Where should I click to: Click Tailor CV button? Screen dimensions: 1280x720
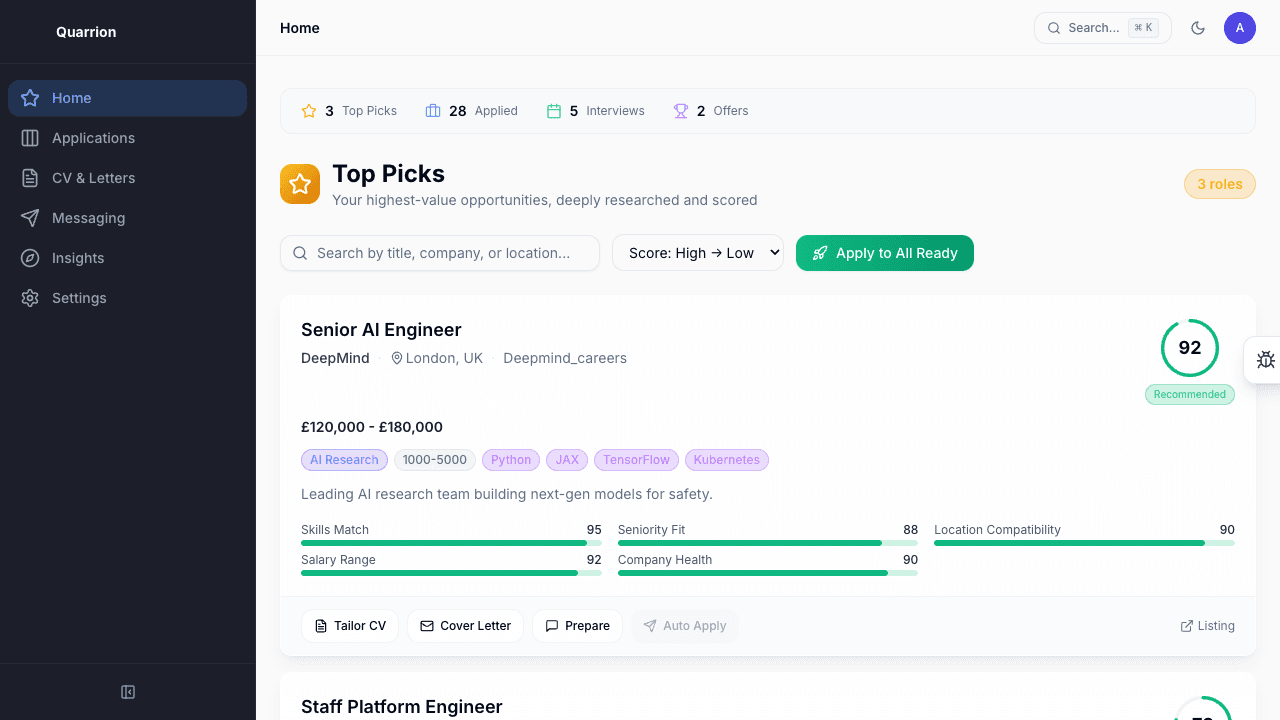350,626
